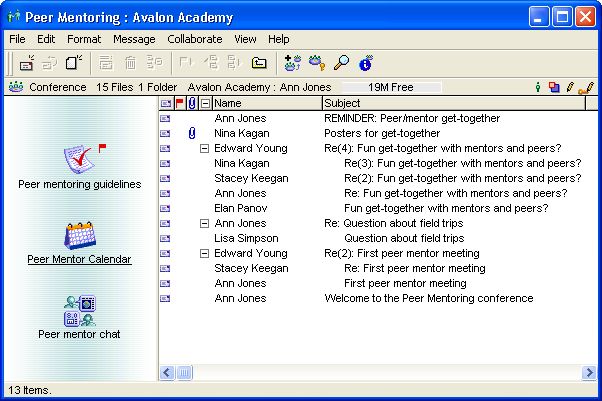
Task: Toggle sort by red flag column
Action: tap(179, 103)
